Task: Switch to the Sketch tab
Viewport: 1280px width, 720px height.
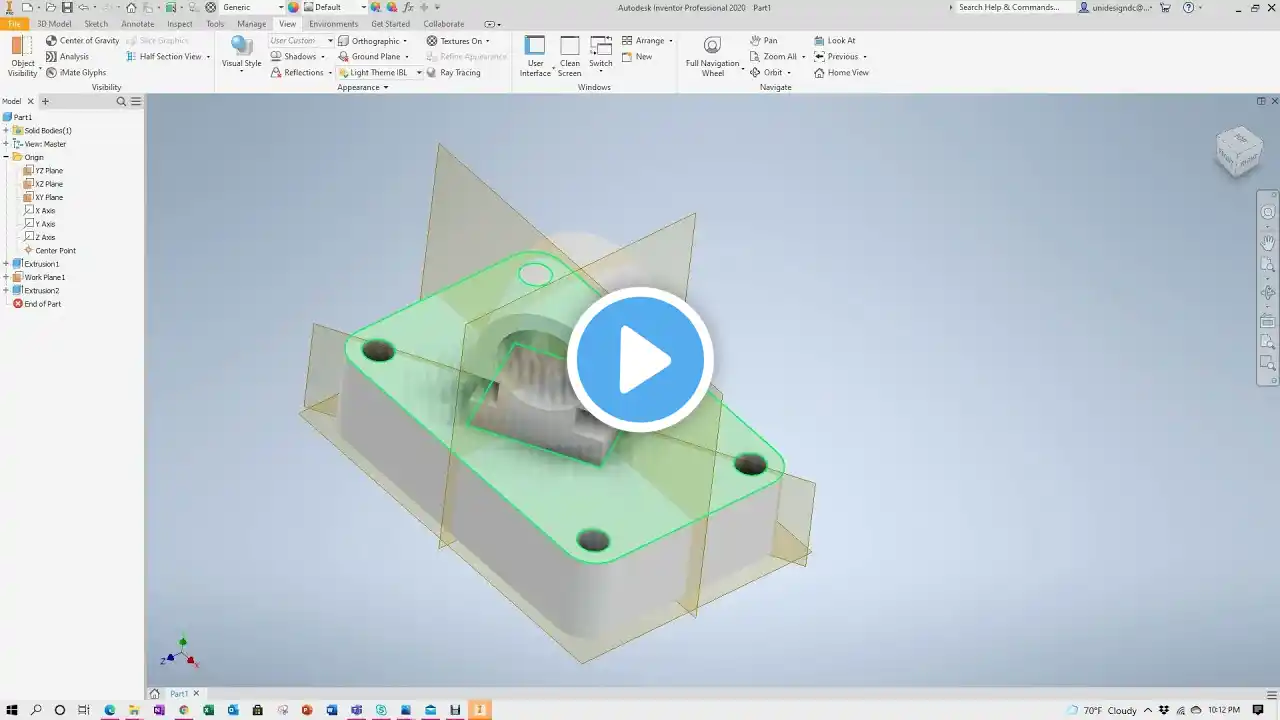Action: [96, 24]
